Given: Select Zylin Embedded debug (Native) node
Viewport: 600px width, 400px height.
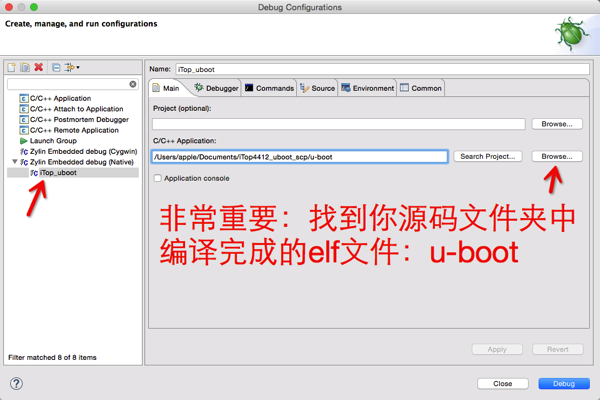Looking at the screenshot, I should point(82,162).
